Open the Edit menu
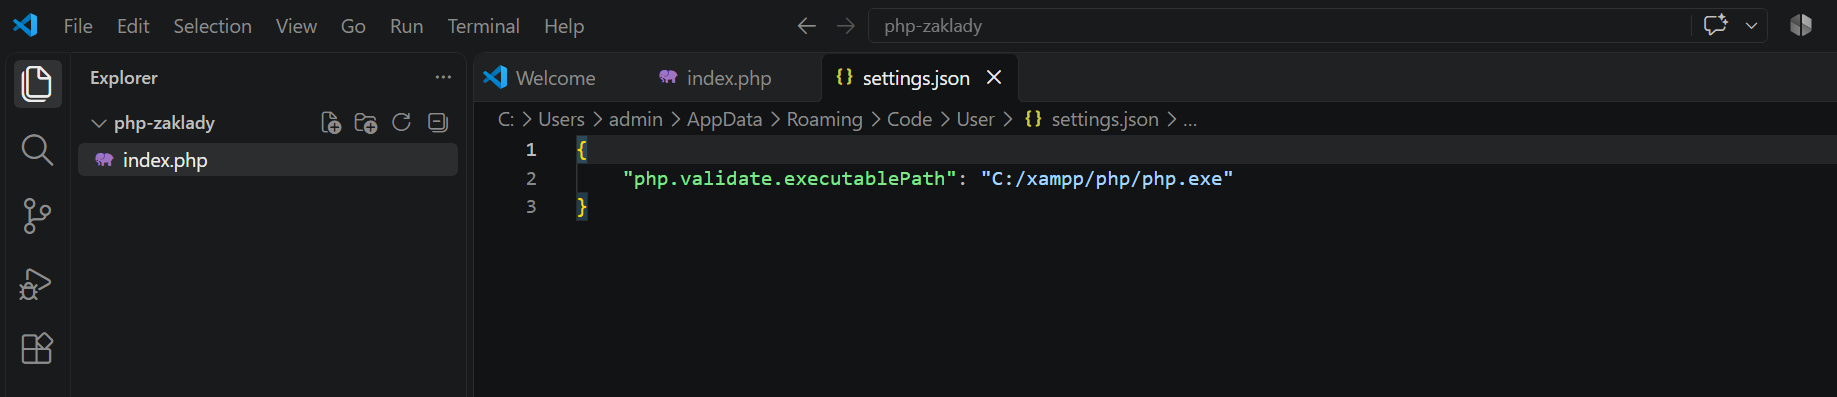This screenshot has height=397, width=1837. click(x=133, y=26)
